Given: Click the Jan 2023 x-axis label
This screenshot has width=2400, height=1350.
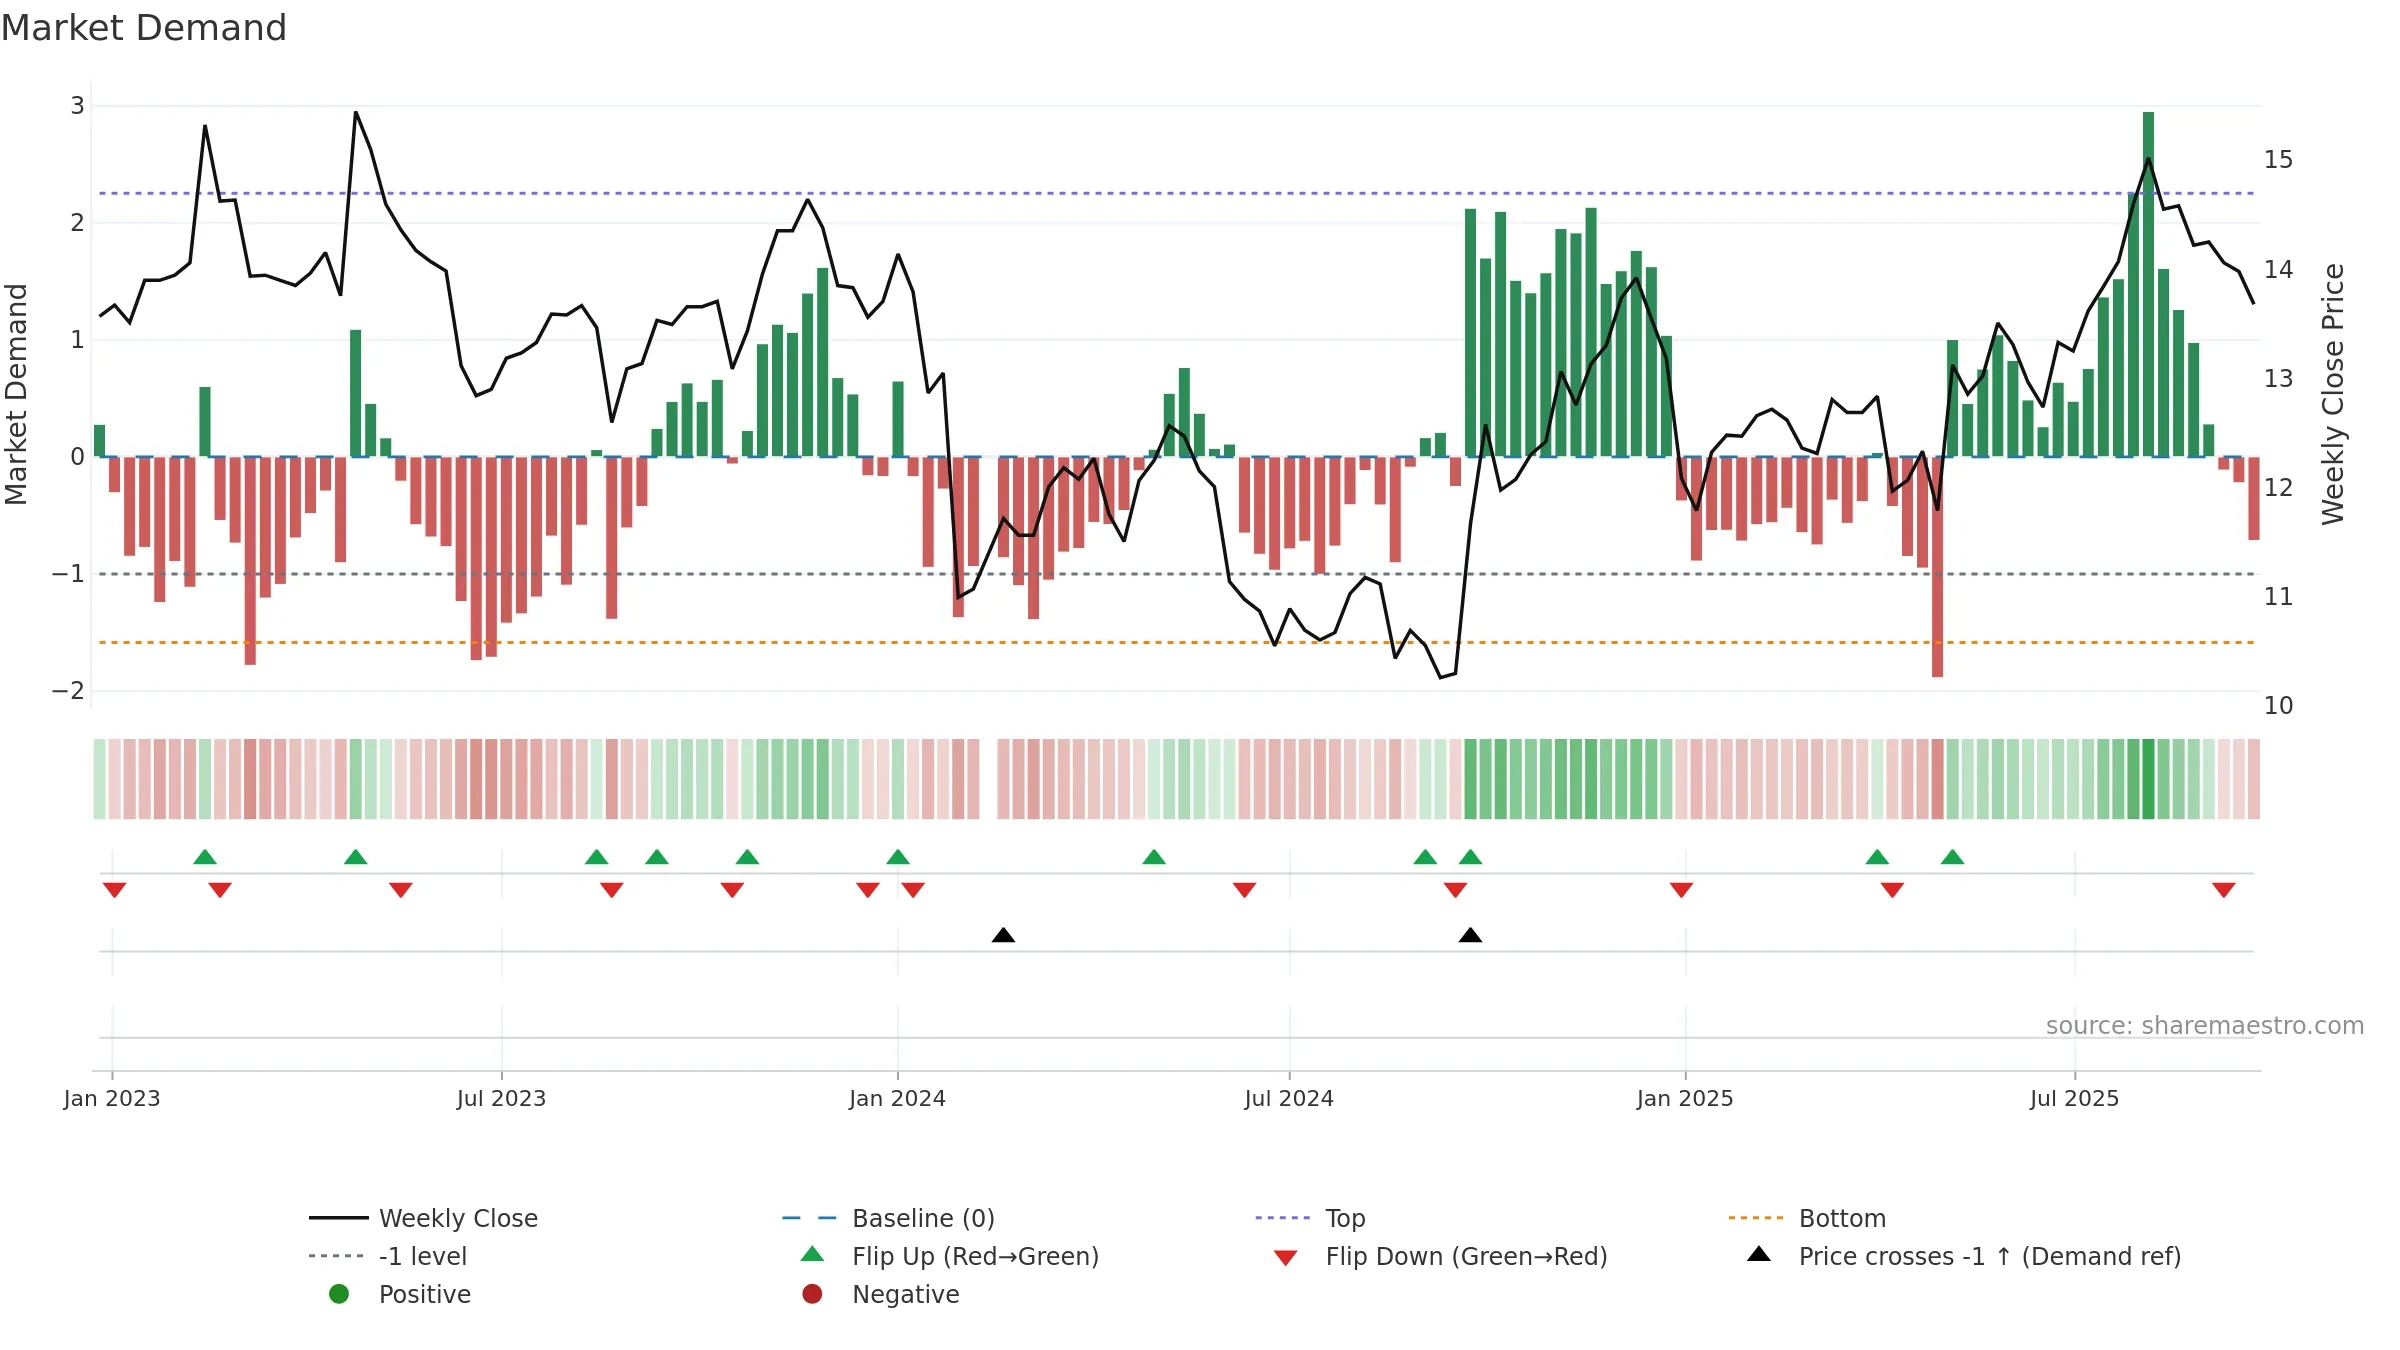Looking at the screenshot, I should 112,1098.
